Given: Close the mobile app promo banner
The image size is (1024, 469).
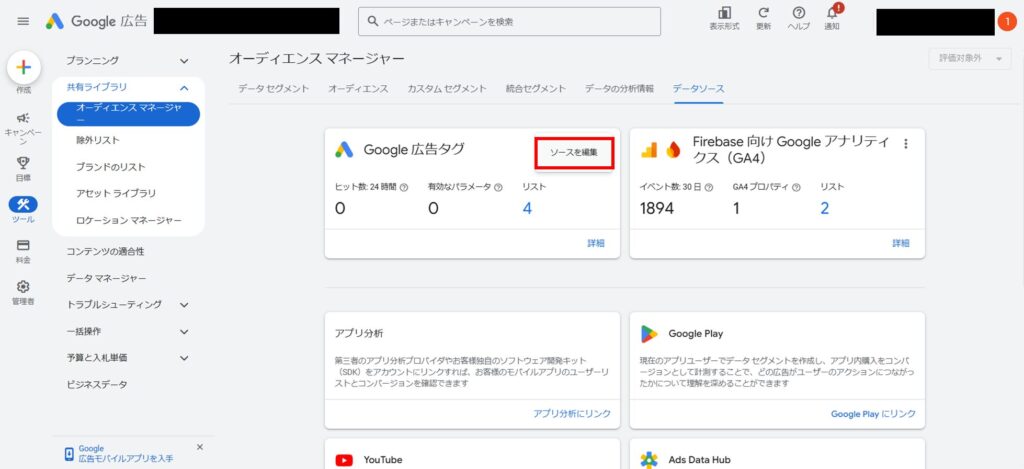Looking at the screenshot, I should tap(200, 447).
